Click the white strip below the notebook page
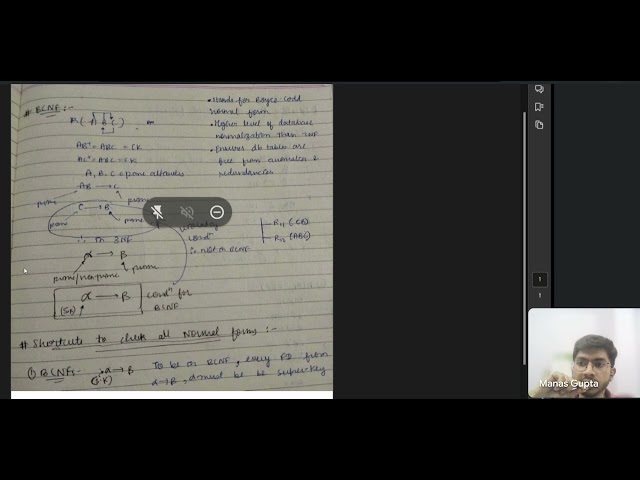Viewport: 640px width, 480px height. [172, 395]
